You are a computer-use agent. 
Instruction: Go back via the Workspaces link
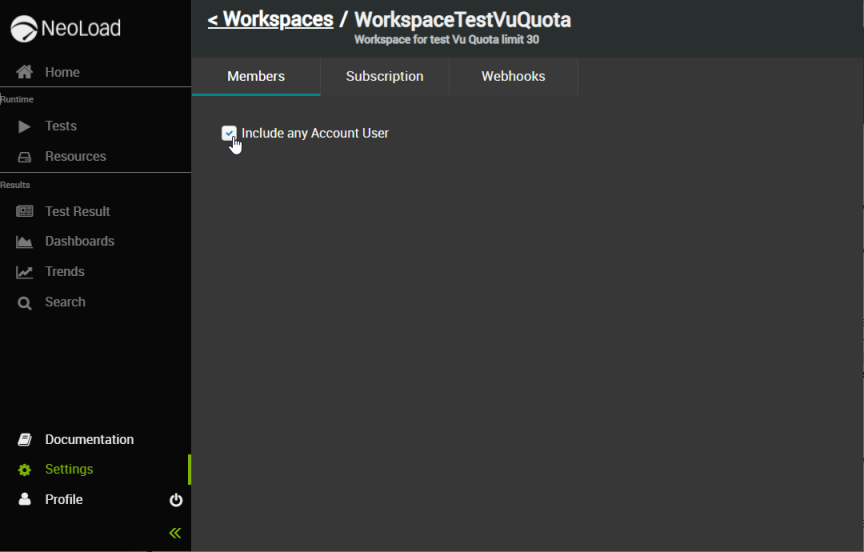[270, 19]
